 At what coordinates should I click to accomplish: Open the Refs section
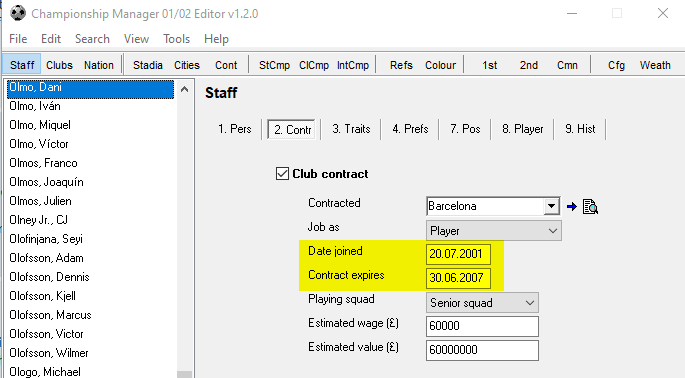tap(401, 65)
